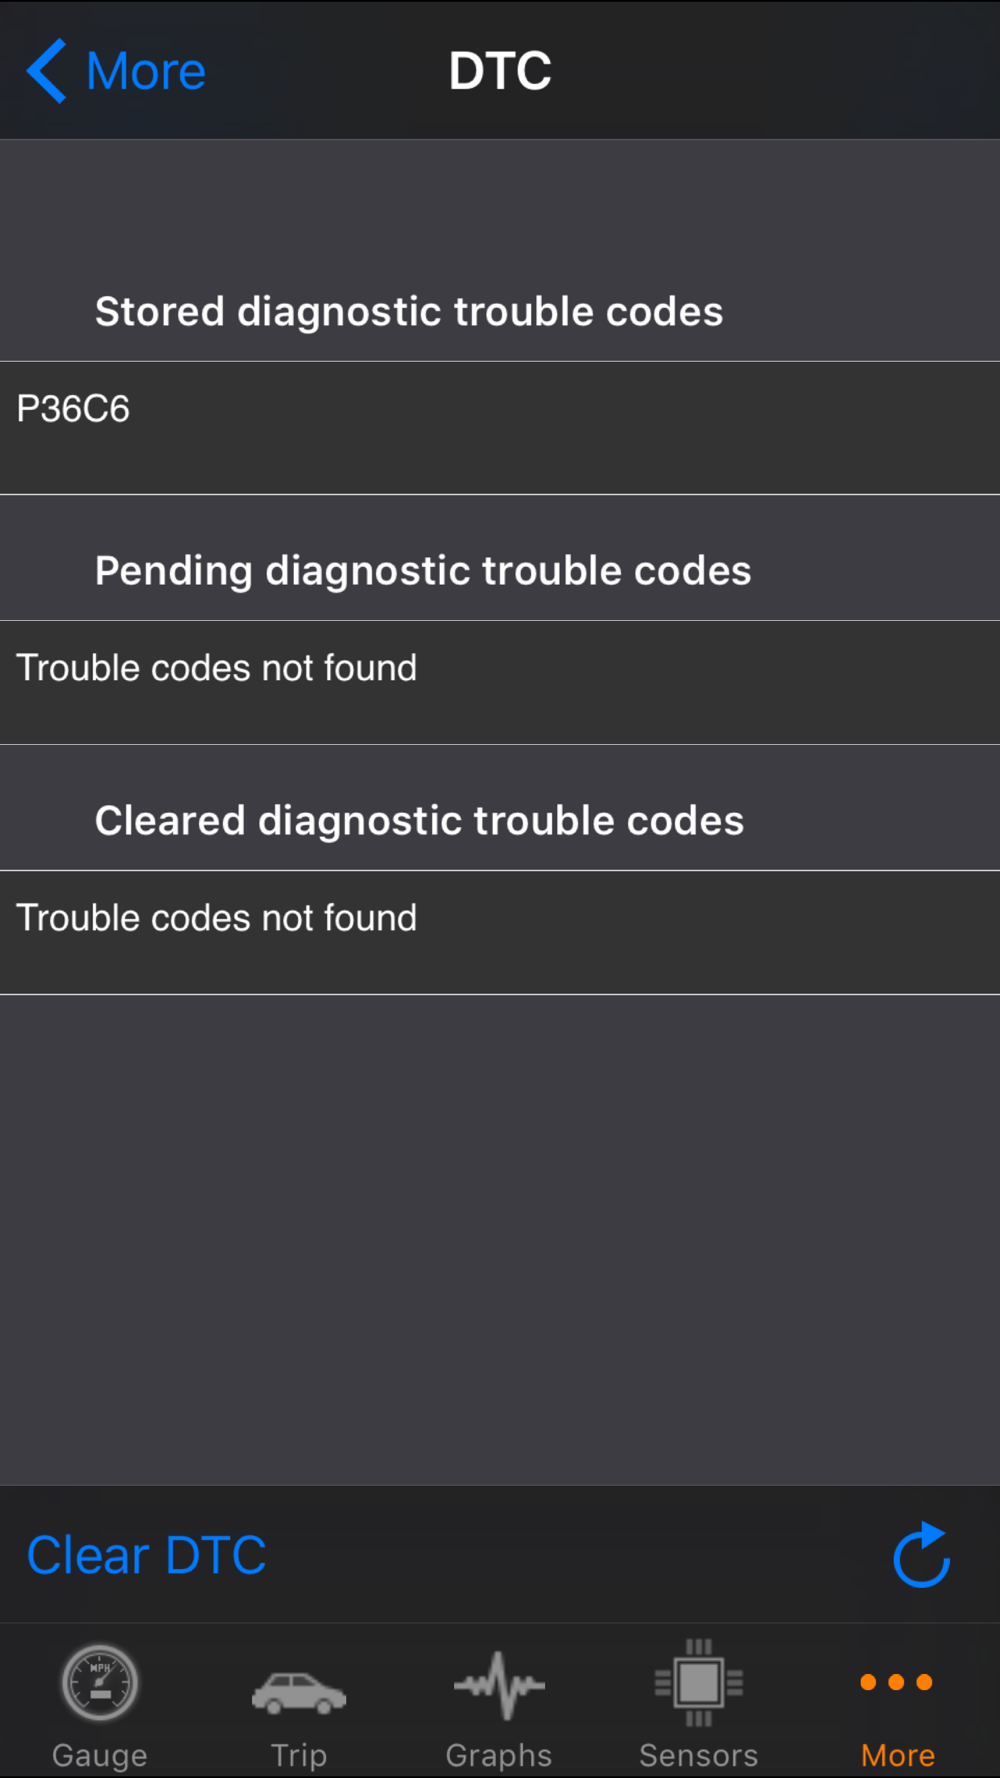Tap the Cleared diagnostic trouble codes header

[419, 821]
